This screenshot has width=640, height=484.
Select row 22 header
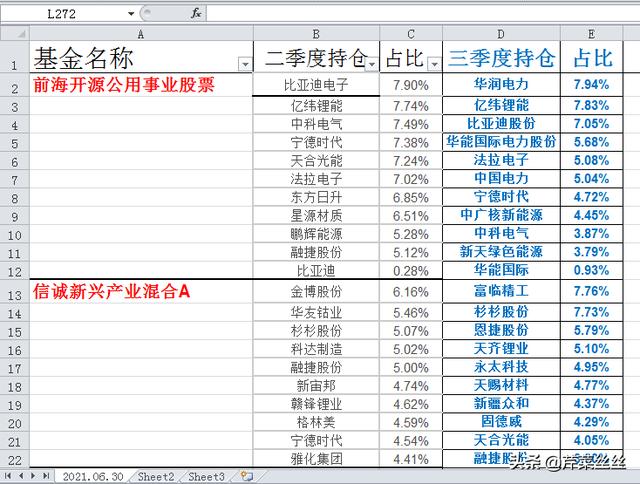coord(15,459)
